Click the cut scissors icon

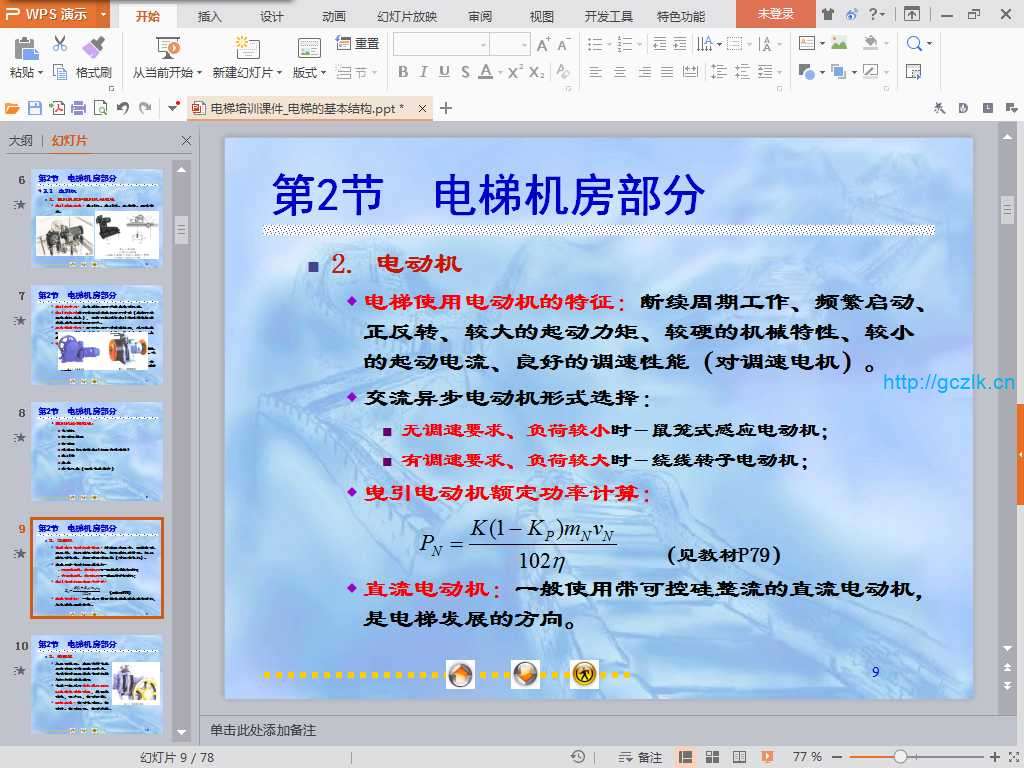[x=60, y=44]
